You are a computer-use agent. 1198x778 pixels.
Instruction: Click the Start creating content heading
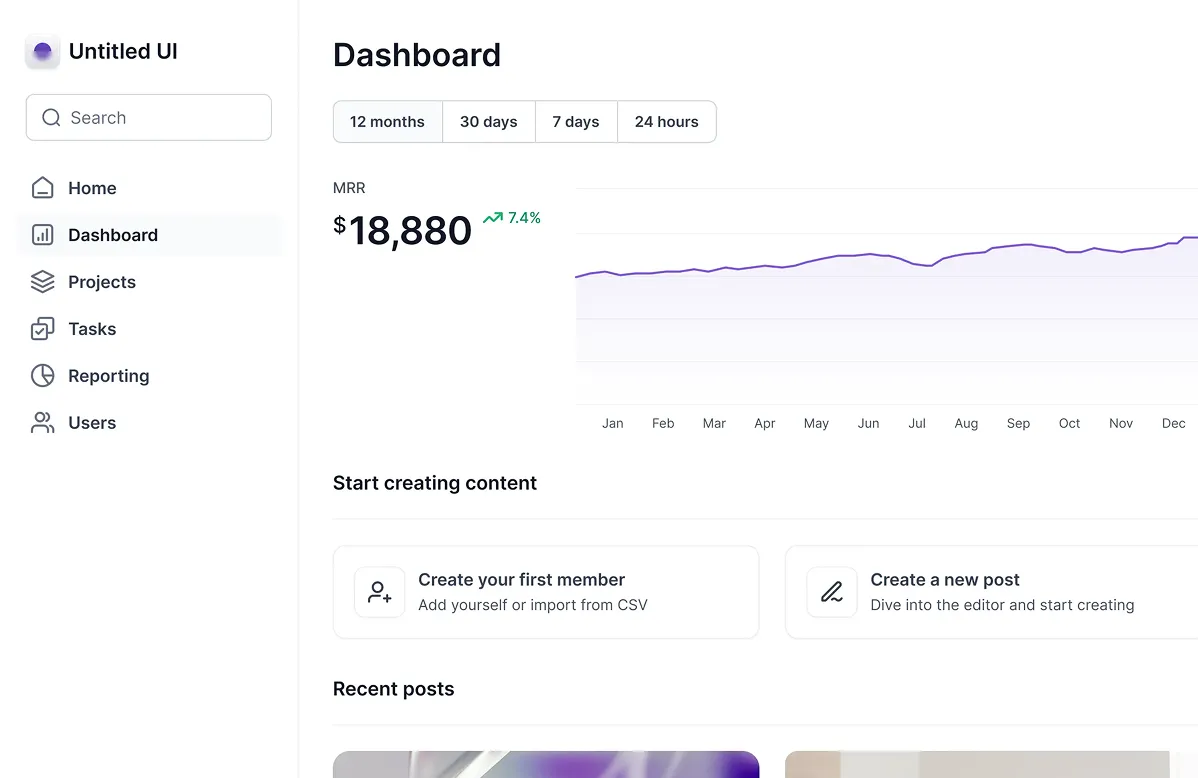click(x=435, y=483)
